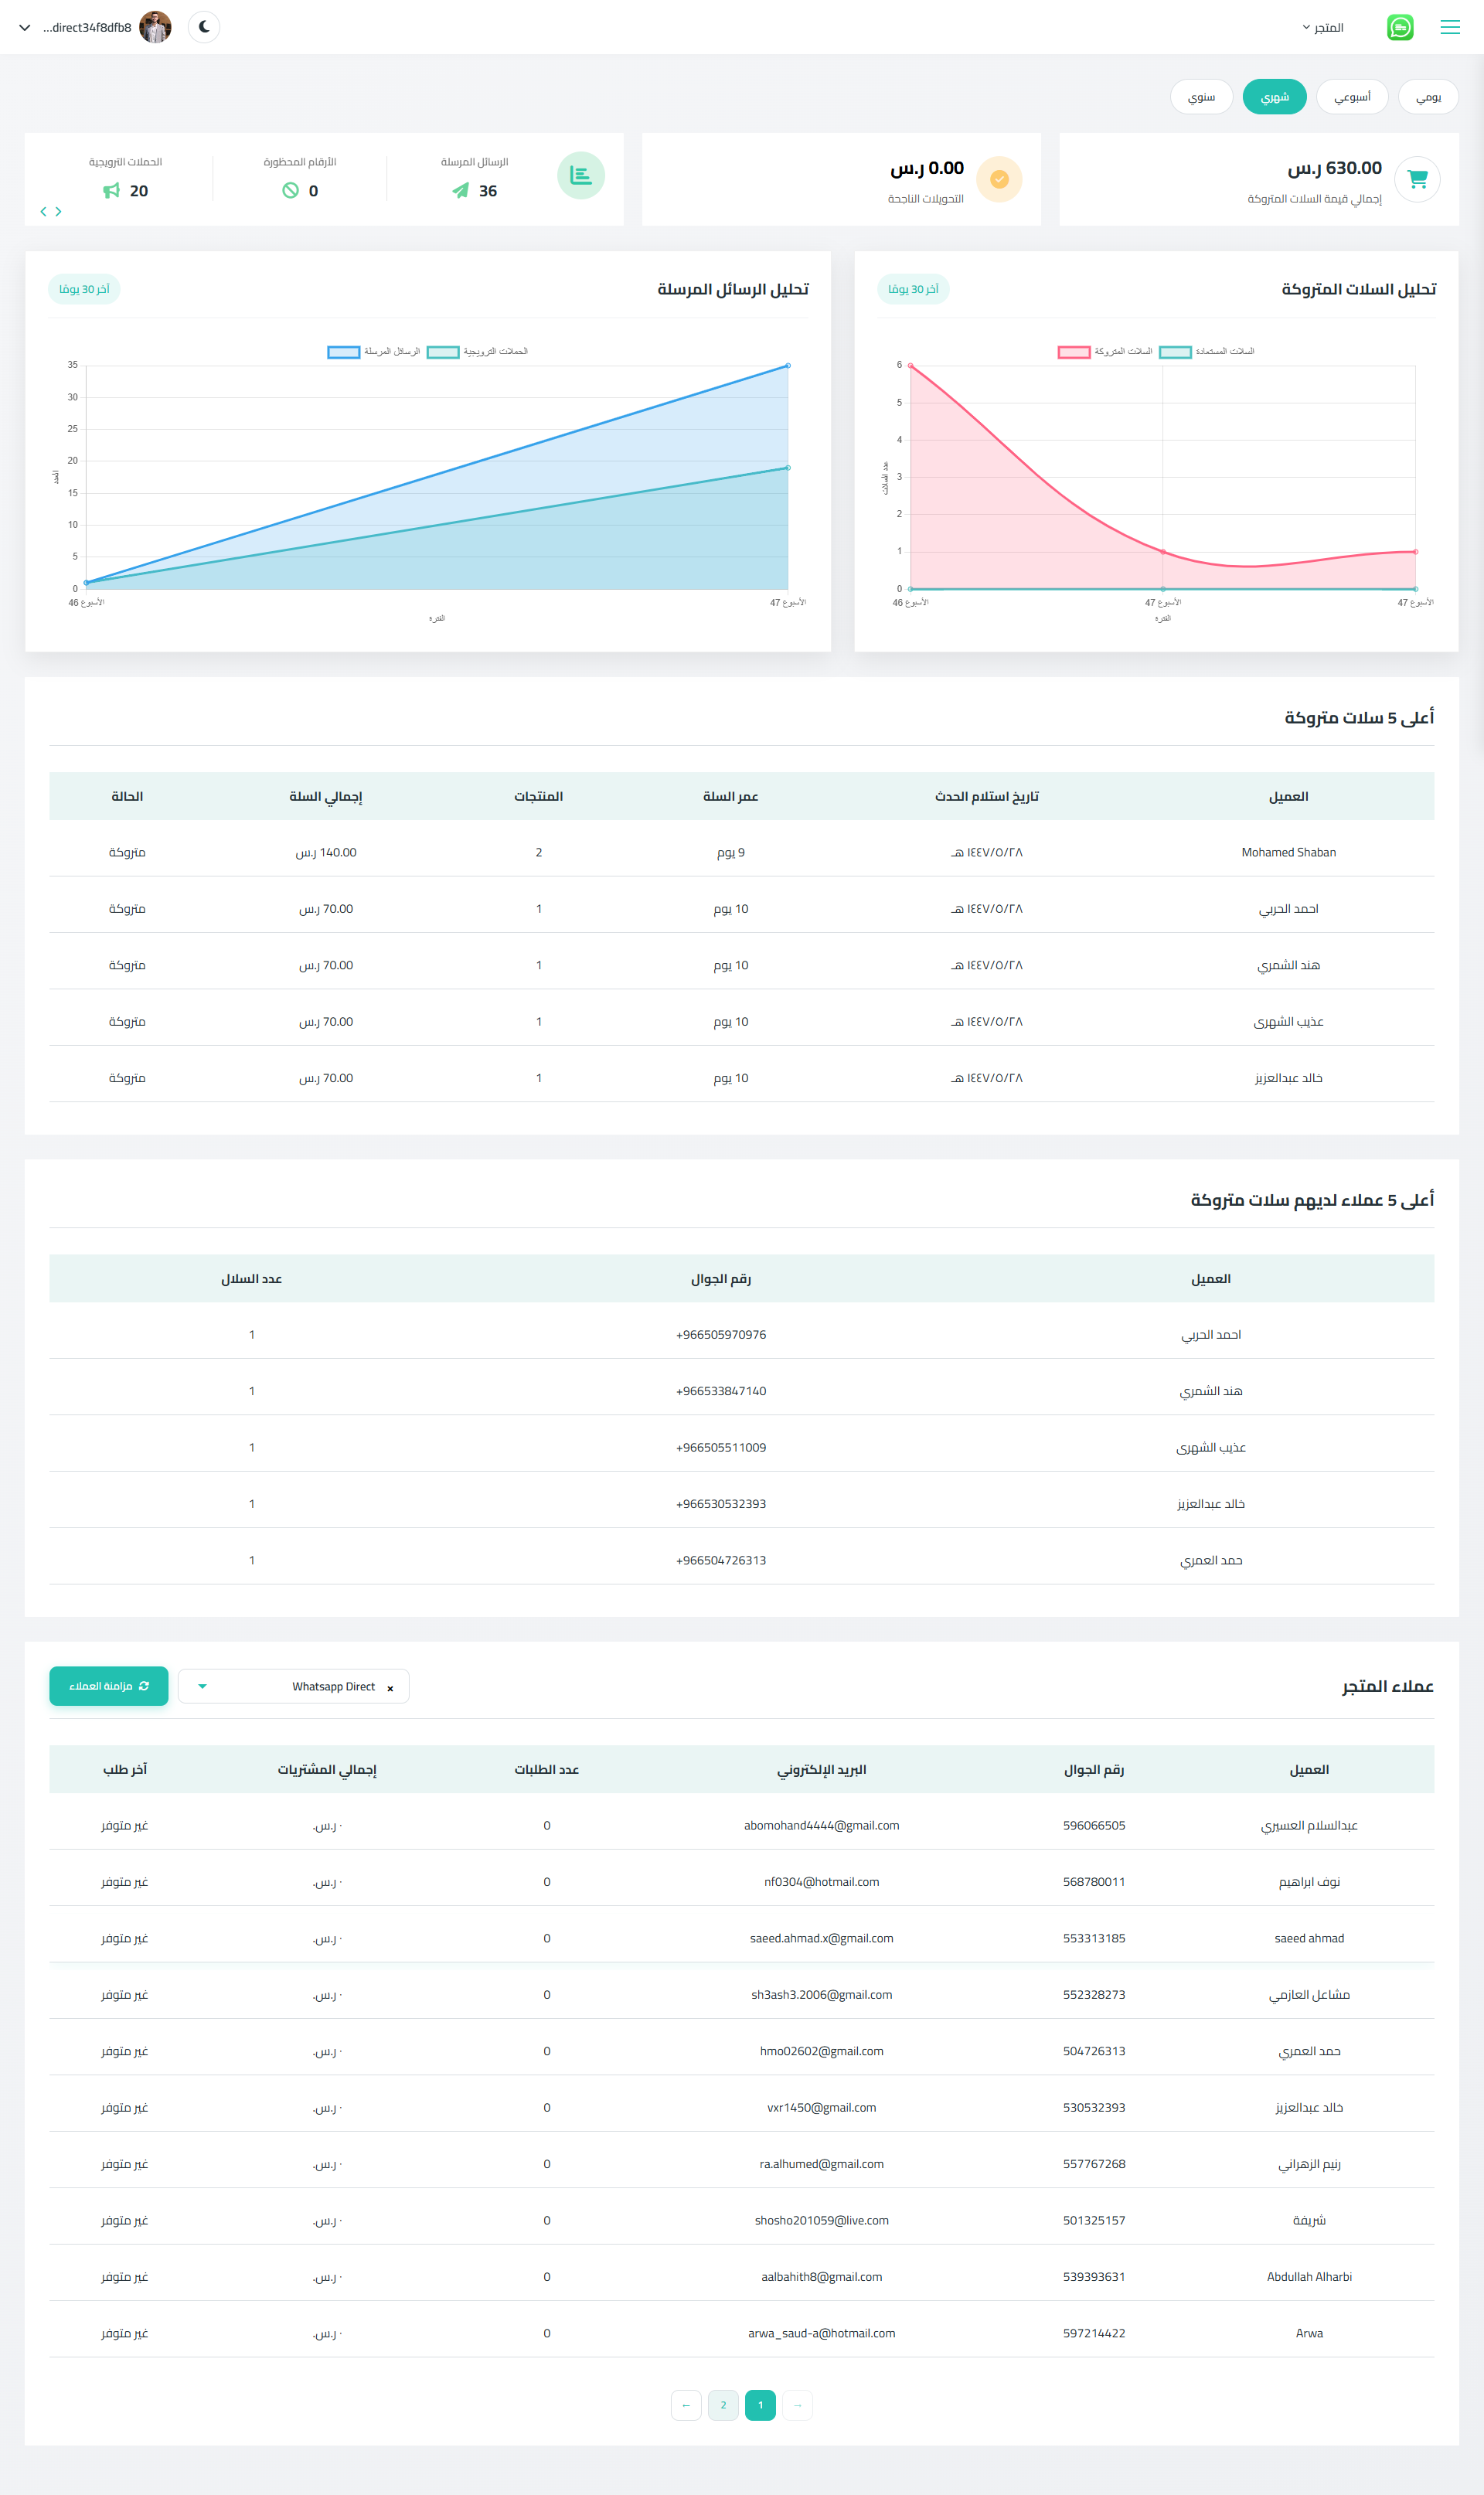Select the paper plane icon next to sent messages count
This screenshot has height=2495, width=1484.
(459, 190)
